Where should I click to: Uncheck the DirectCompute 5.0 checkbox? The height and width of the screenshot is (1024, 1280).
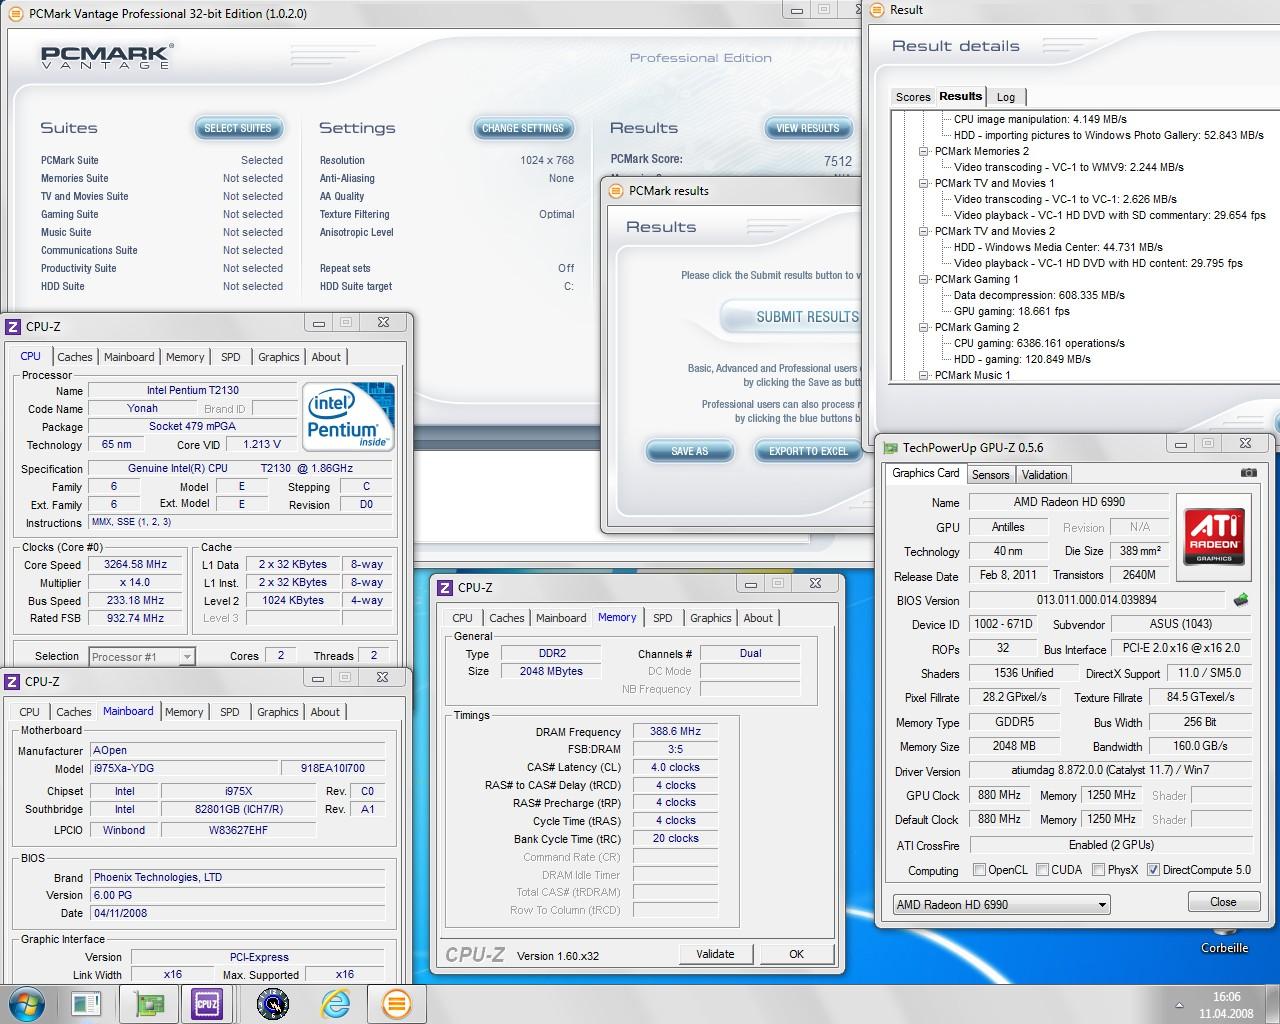tap(1153, 870)
